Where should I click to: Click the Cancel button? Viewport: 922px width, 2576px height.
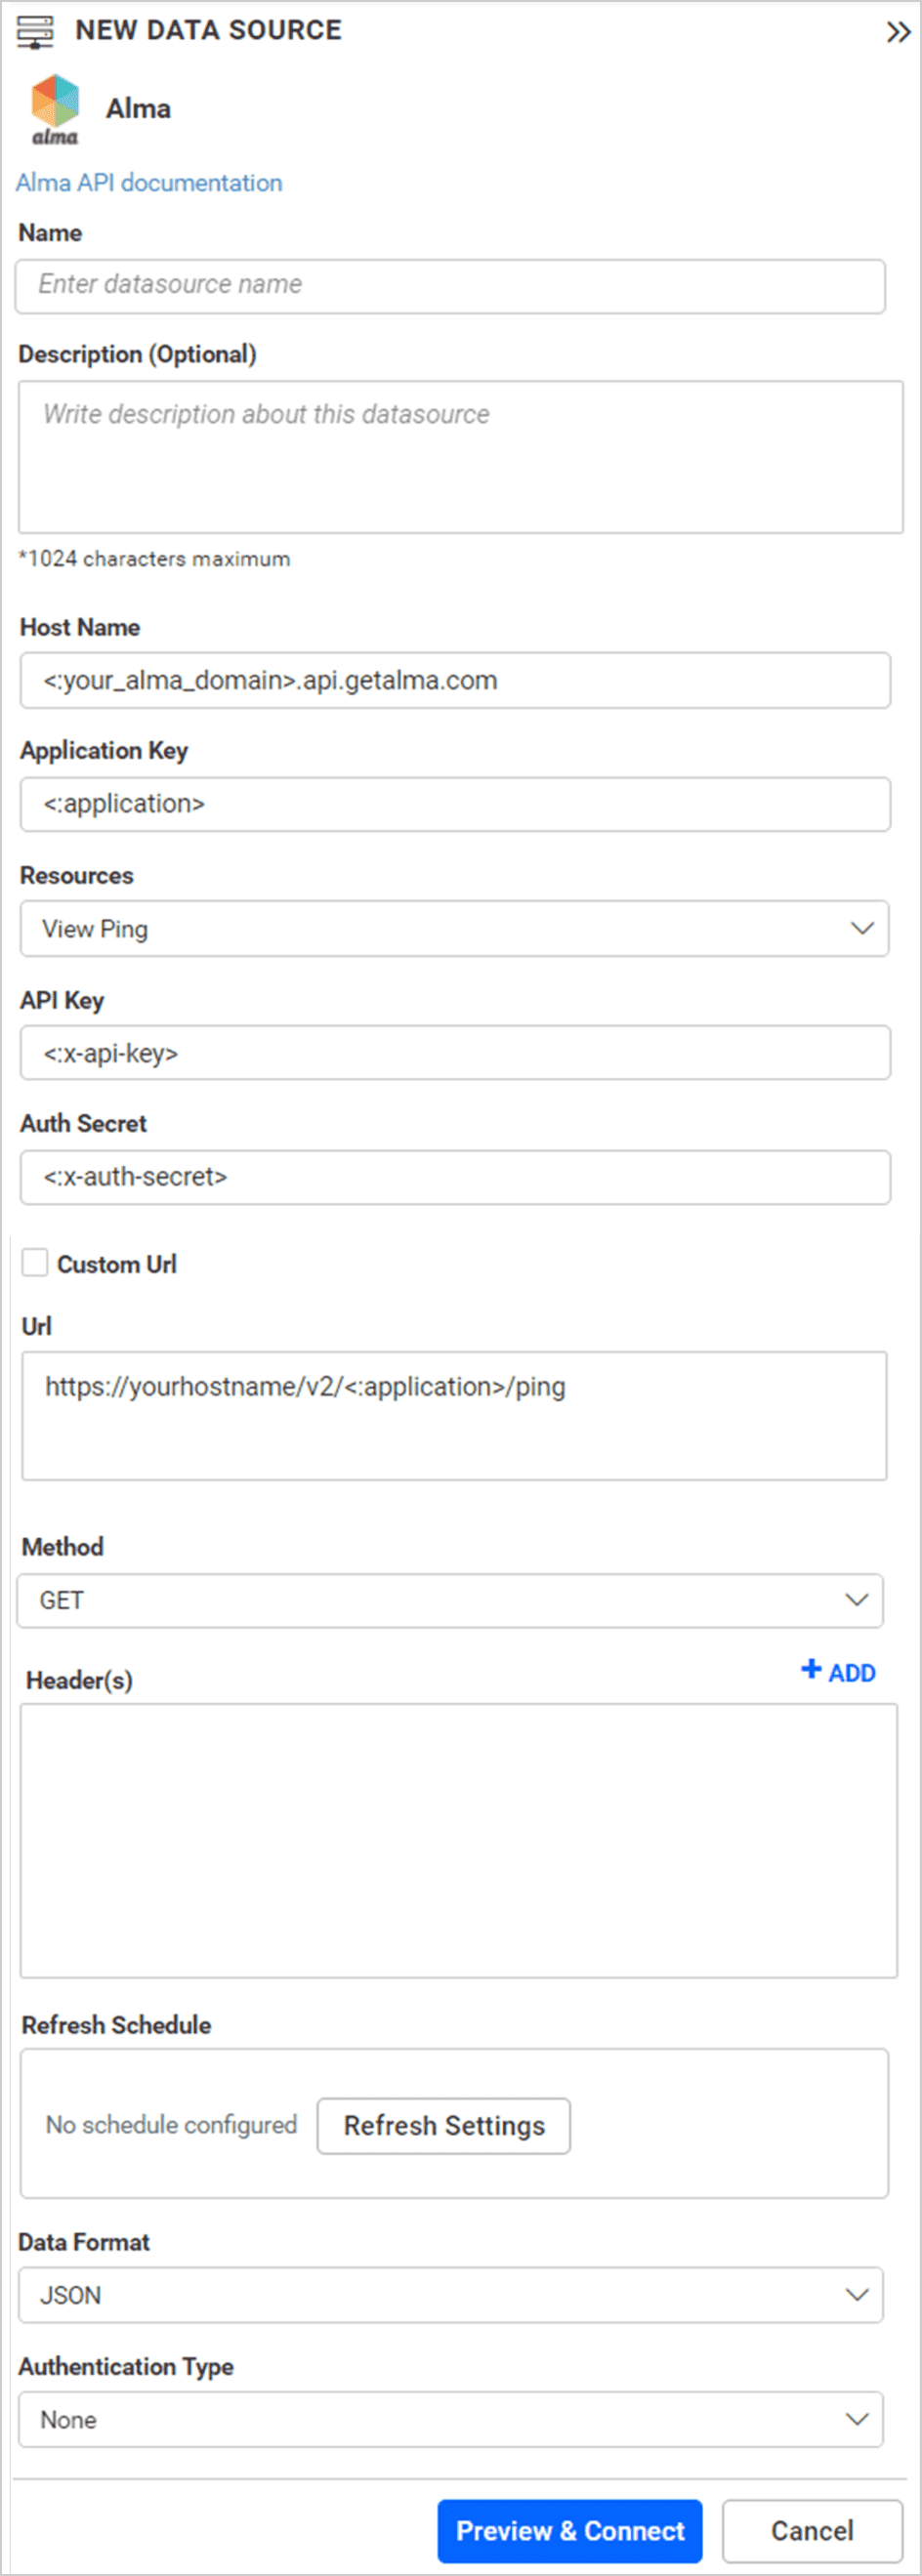(812, 2531)
